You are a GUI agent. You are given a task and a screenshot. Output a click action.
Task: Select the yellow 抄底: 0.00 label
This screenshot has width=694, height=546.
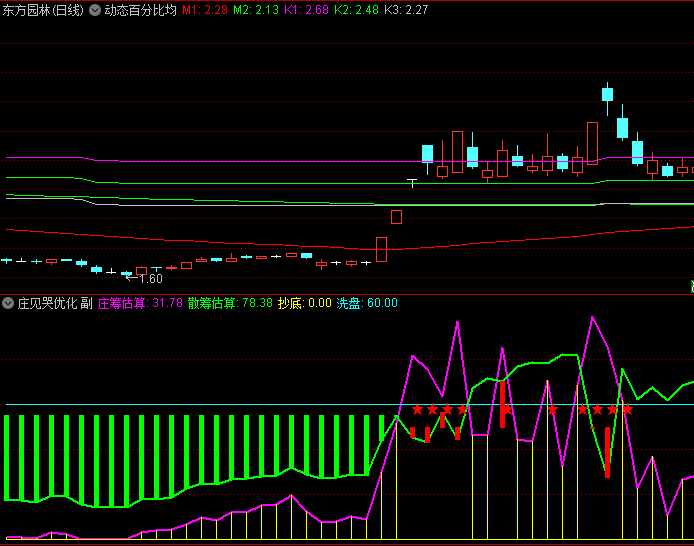click(304, 303)
